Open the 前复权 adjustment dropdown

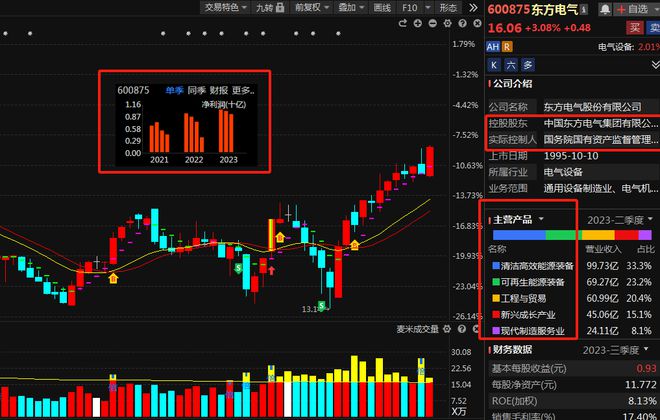pos(311,7)
